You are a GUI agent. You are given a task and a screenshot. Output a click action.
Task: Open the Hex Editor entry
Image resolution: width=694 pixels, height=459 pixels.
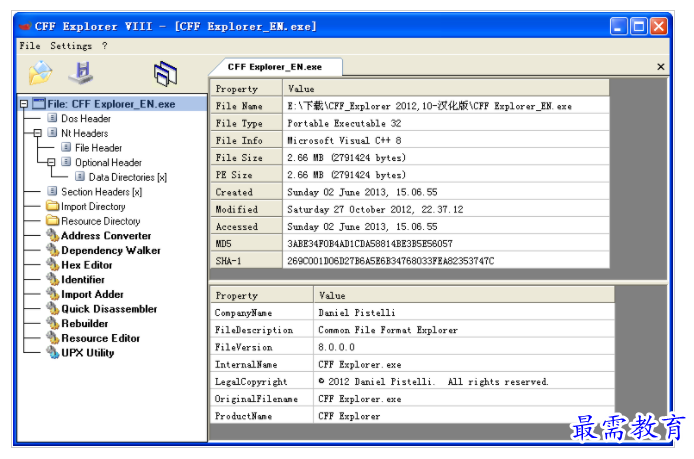(87, 265)
